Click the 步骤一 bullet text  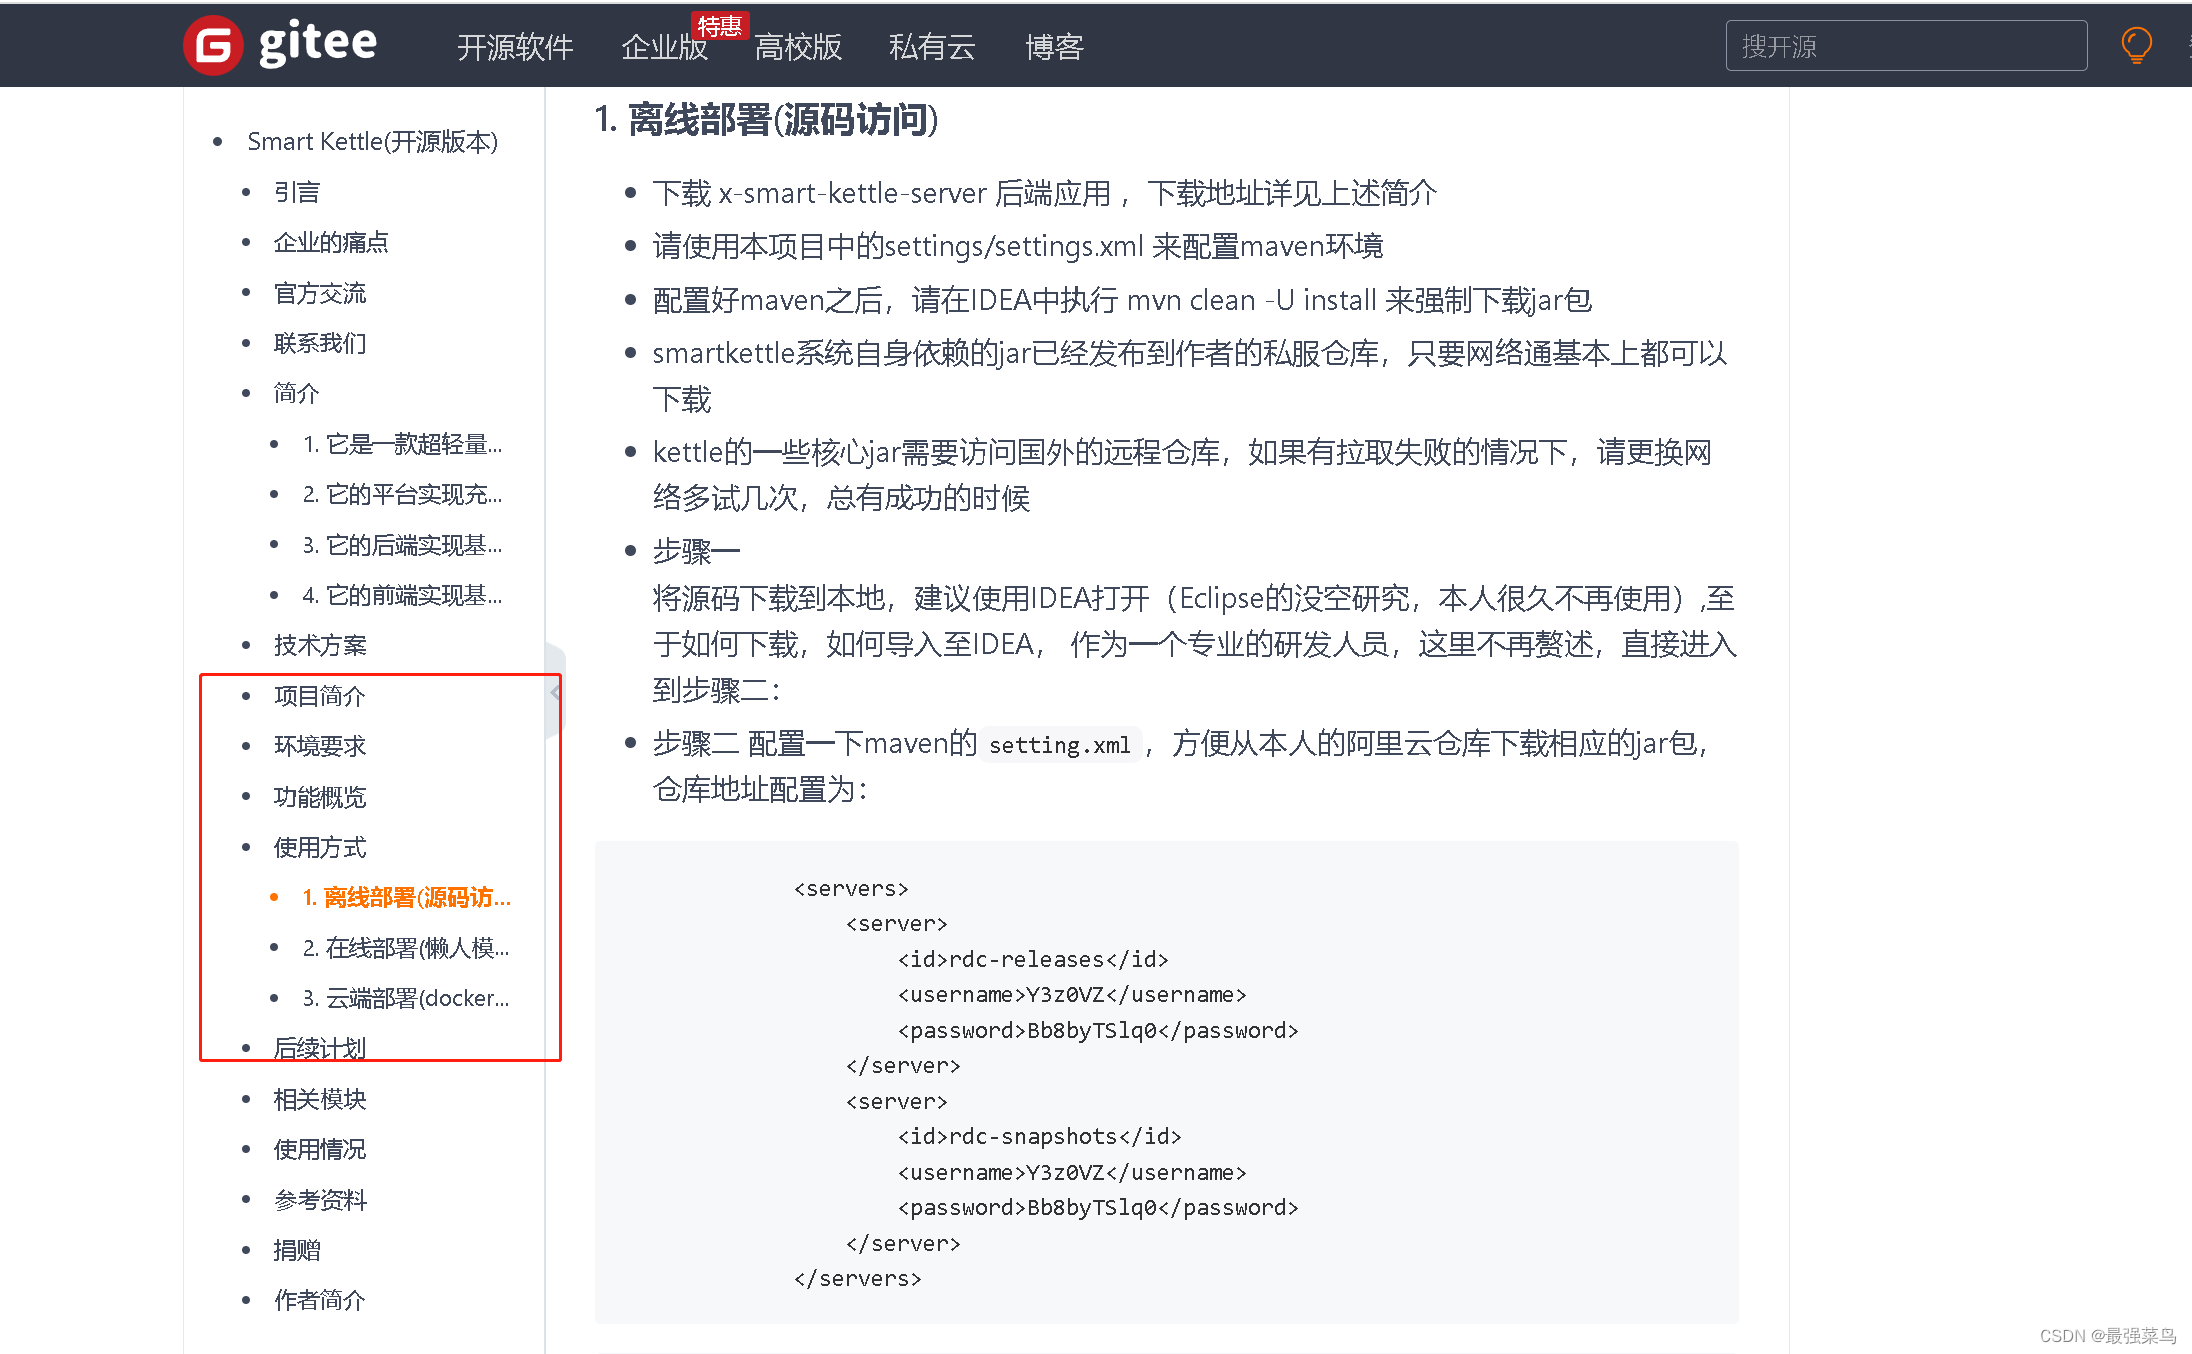click(696, 551)
